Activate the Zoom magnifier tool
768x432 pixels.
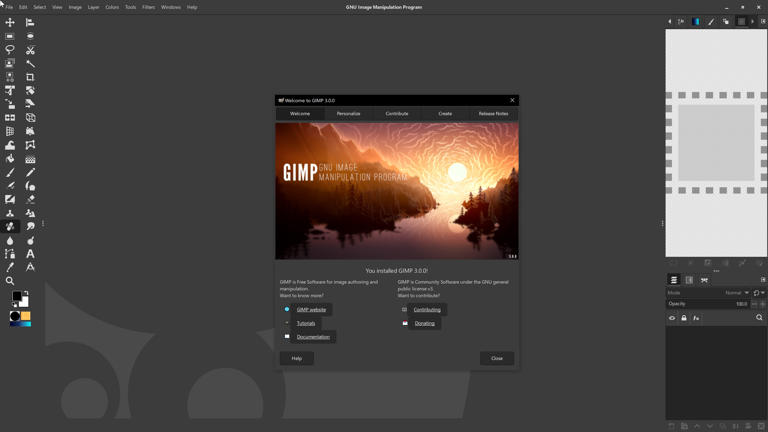[10, 281]
